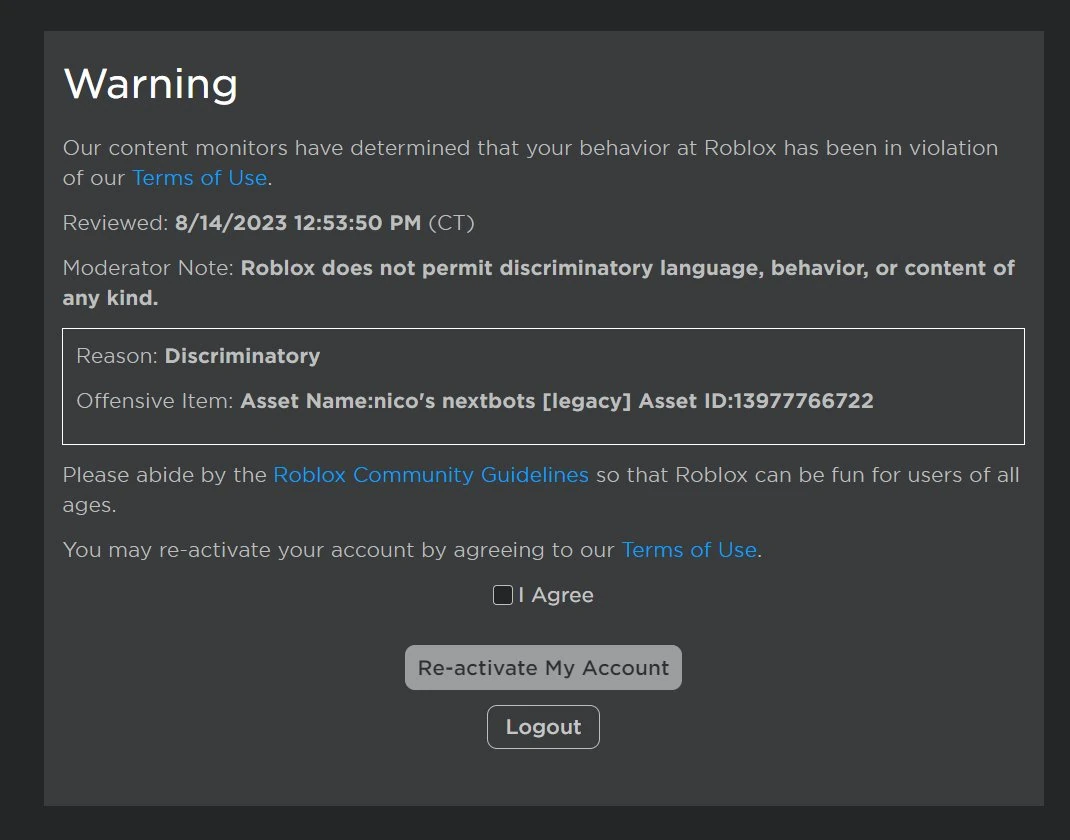This screenshot has width=1070, height=840.
Task: Click the "I Agree" label text
Action: coord(556,595)
